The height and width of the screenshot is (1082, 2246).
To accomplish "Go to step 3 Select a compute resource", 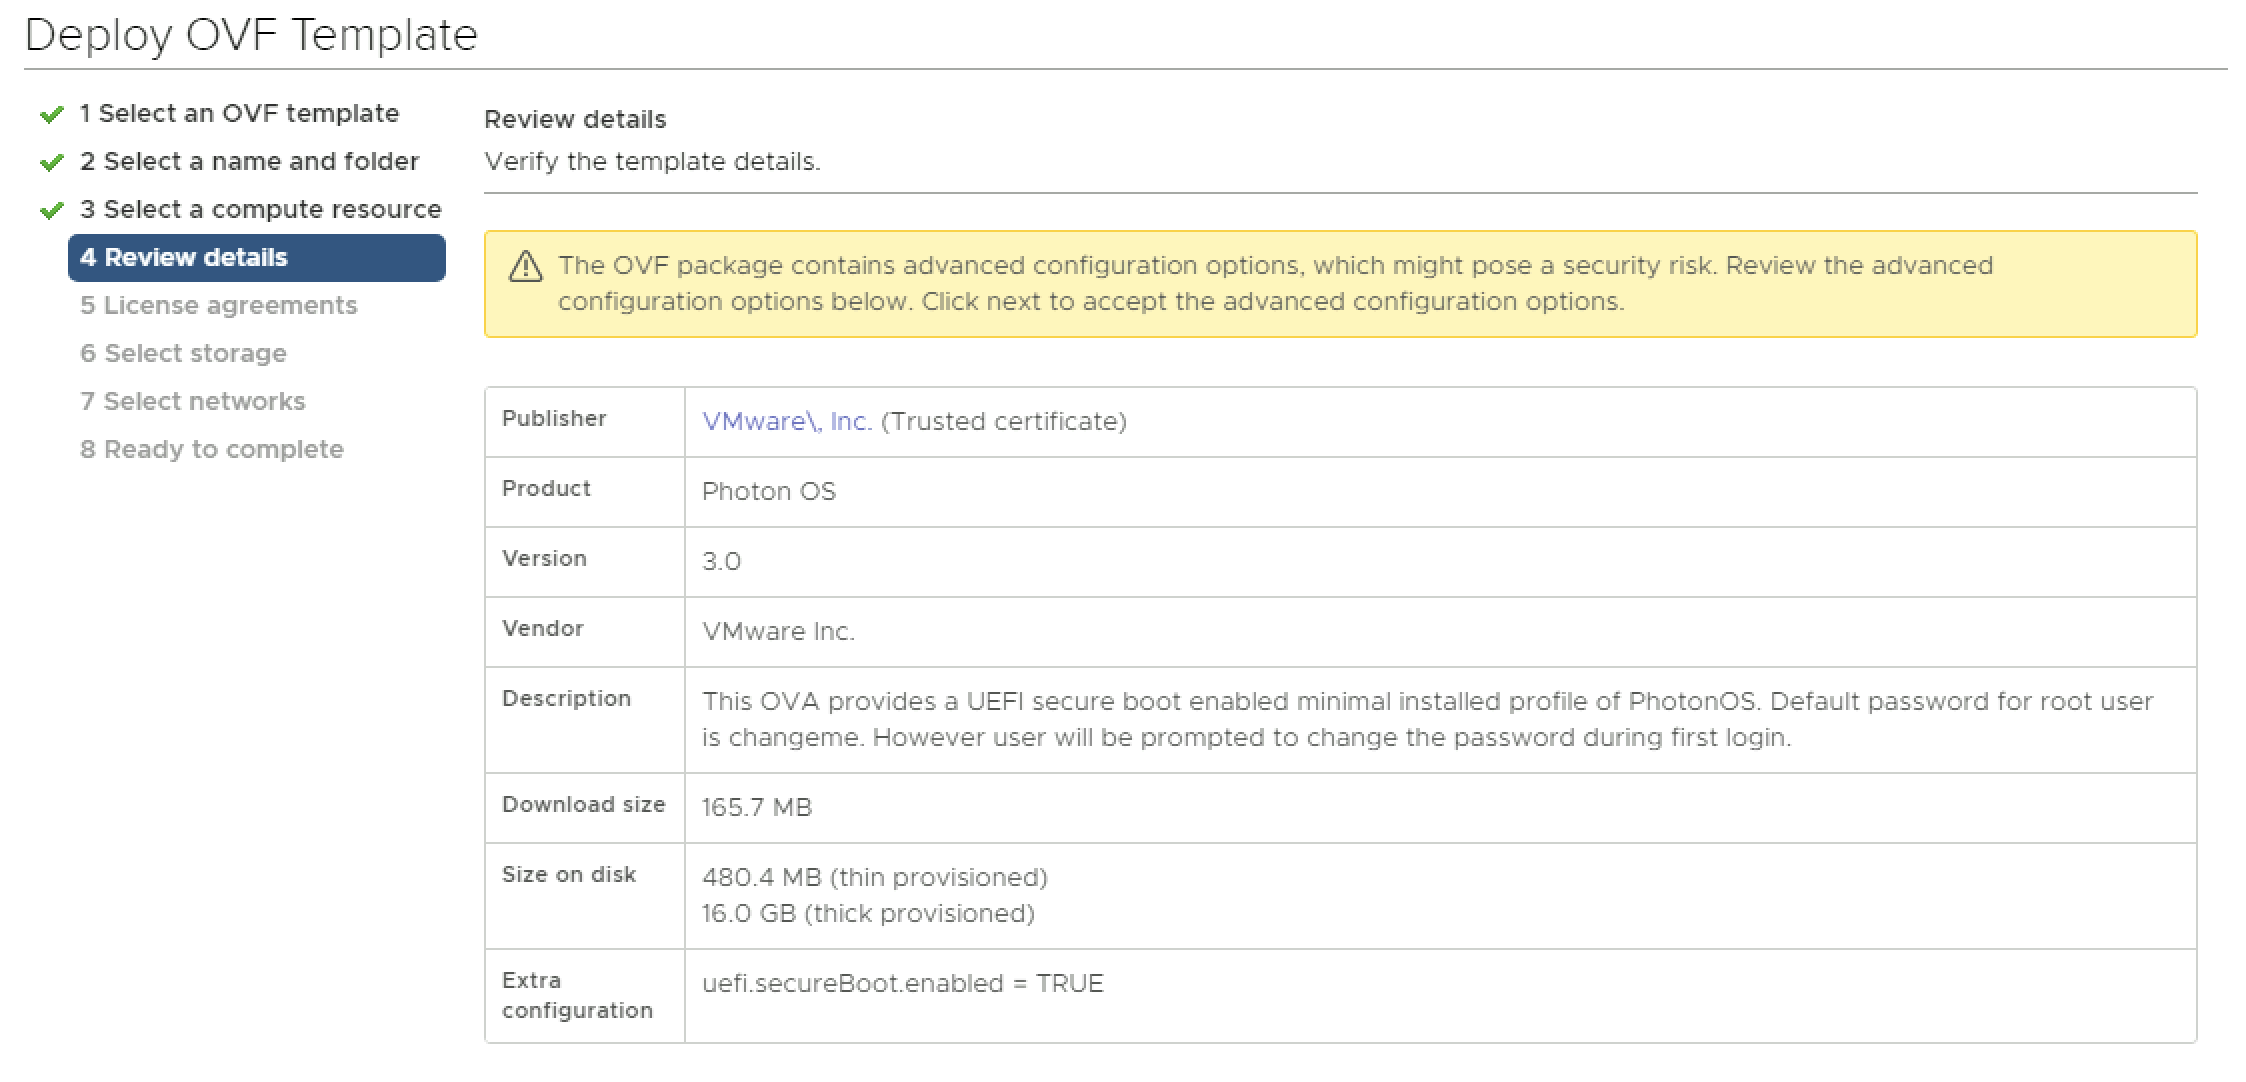I will click(x=260, y=209).
